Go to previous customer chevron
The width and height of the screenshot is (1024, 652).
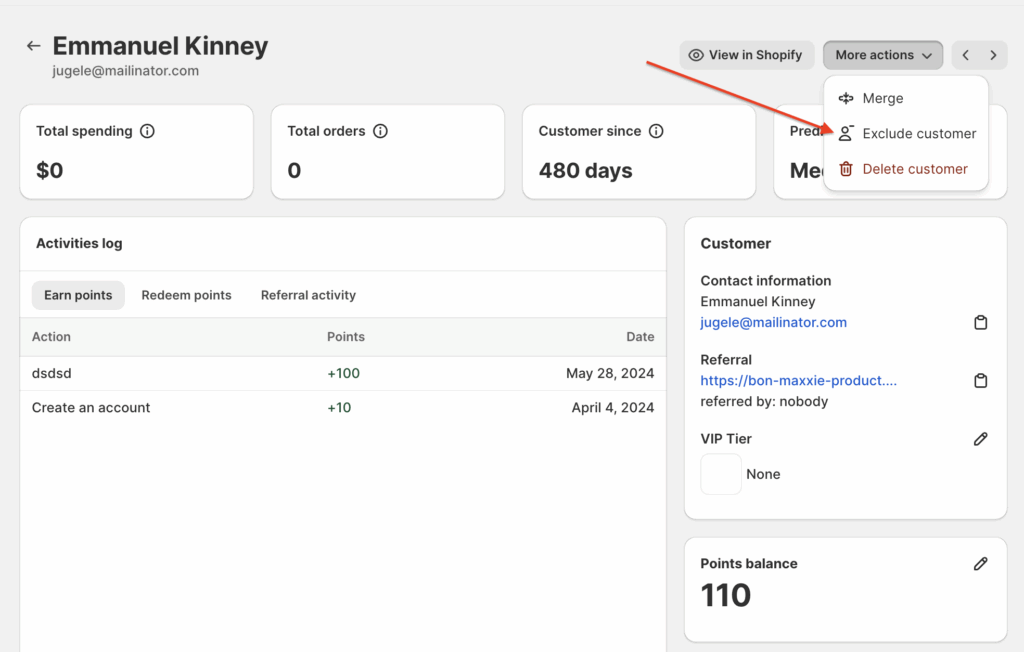pyautogui.click(x=965, y=55)
